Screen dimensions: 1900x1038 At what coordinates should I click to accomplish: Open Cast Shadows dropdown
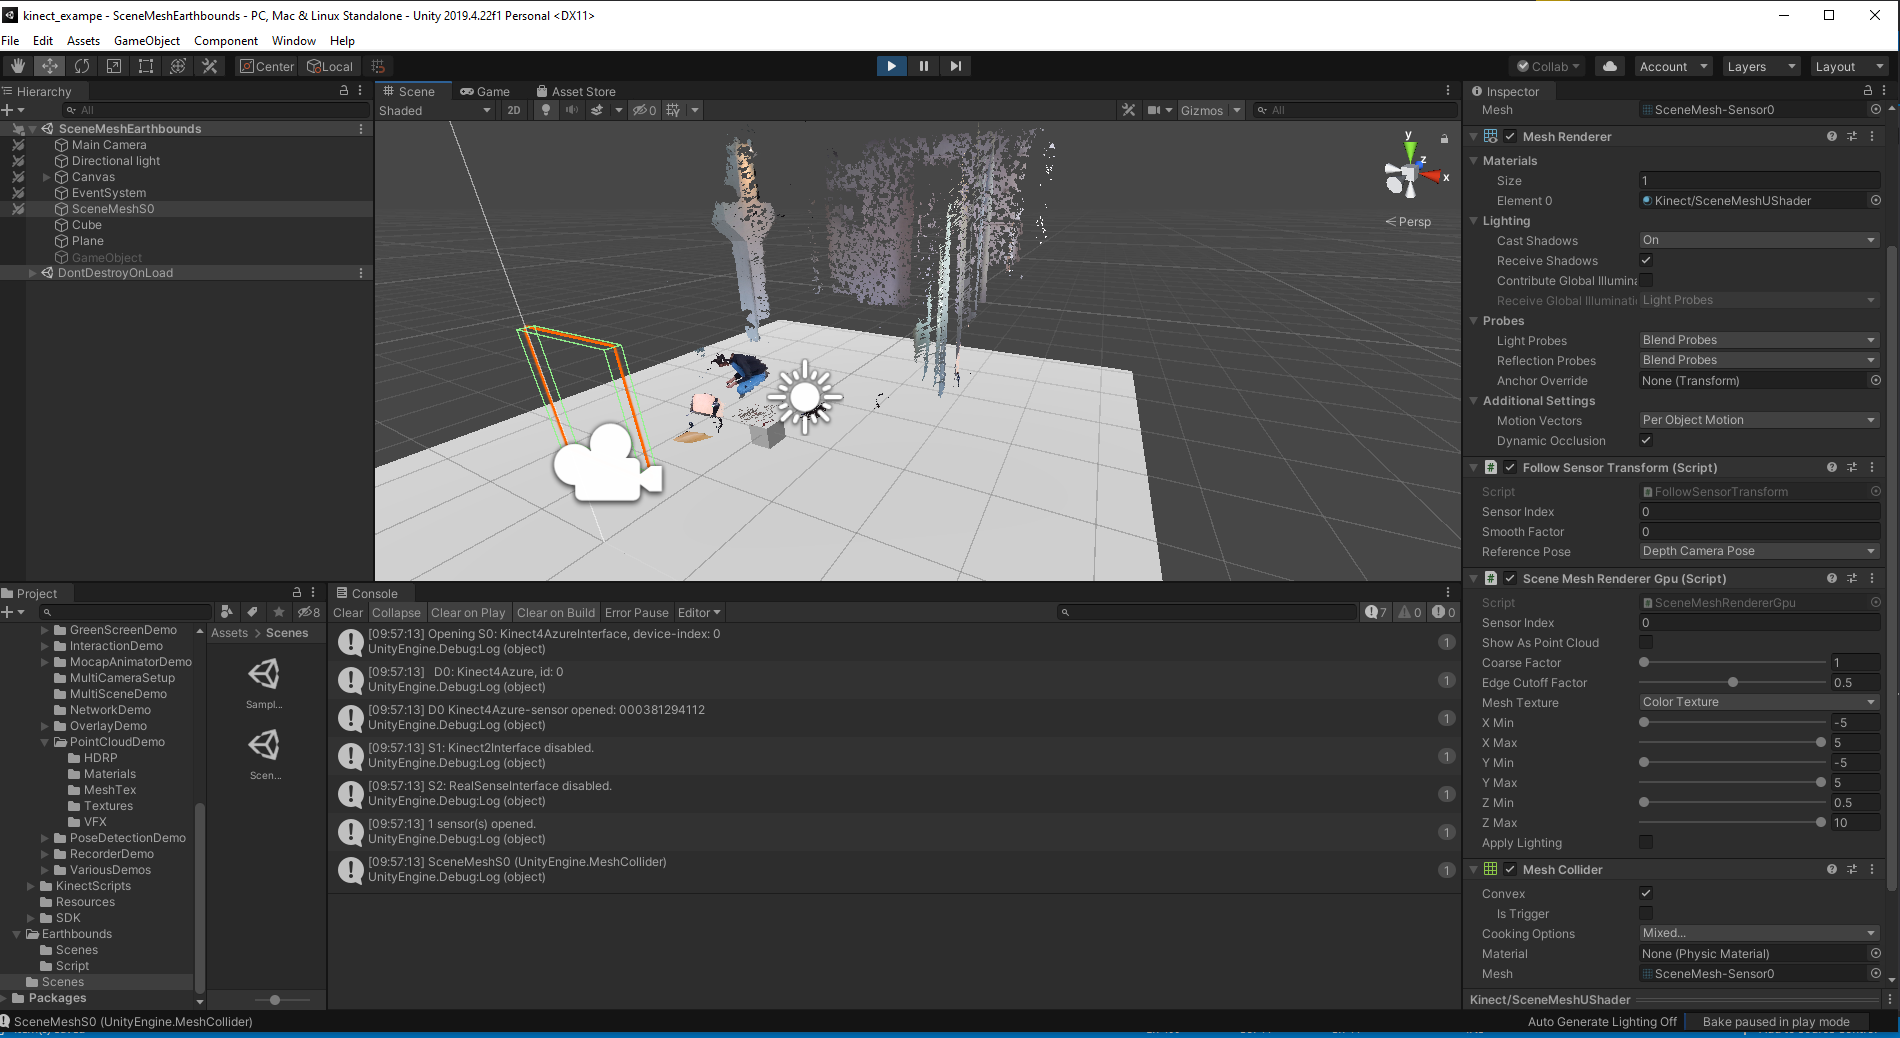(1759, 240)
